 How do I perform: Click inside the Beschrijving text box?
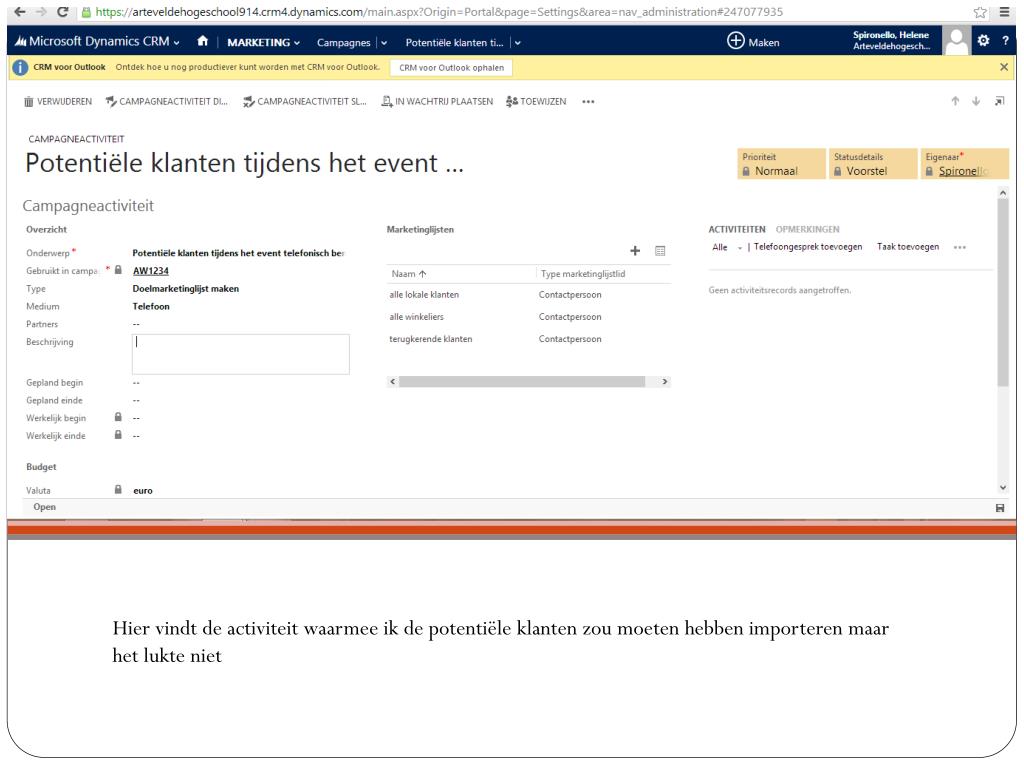[240, 354]
